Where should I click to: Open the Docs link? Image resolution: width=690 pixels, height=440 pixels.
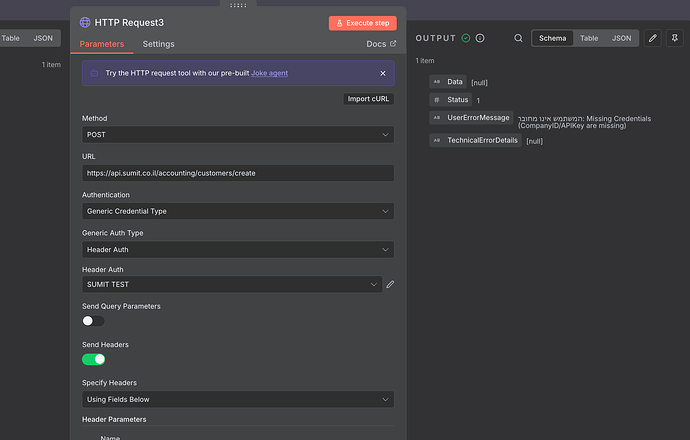381,44
